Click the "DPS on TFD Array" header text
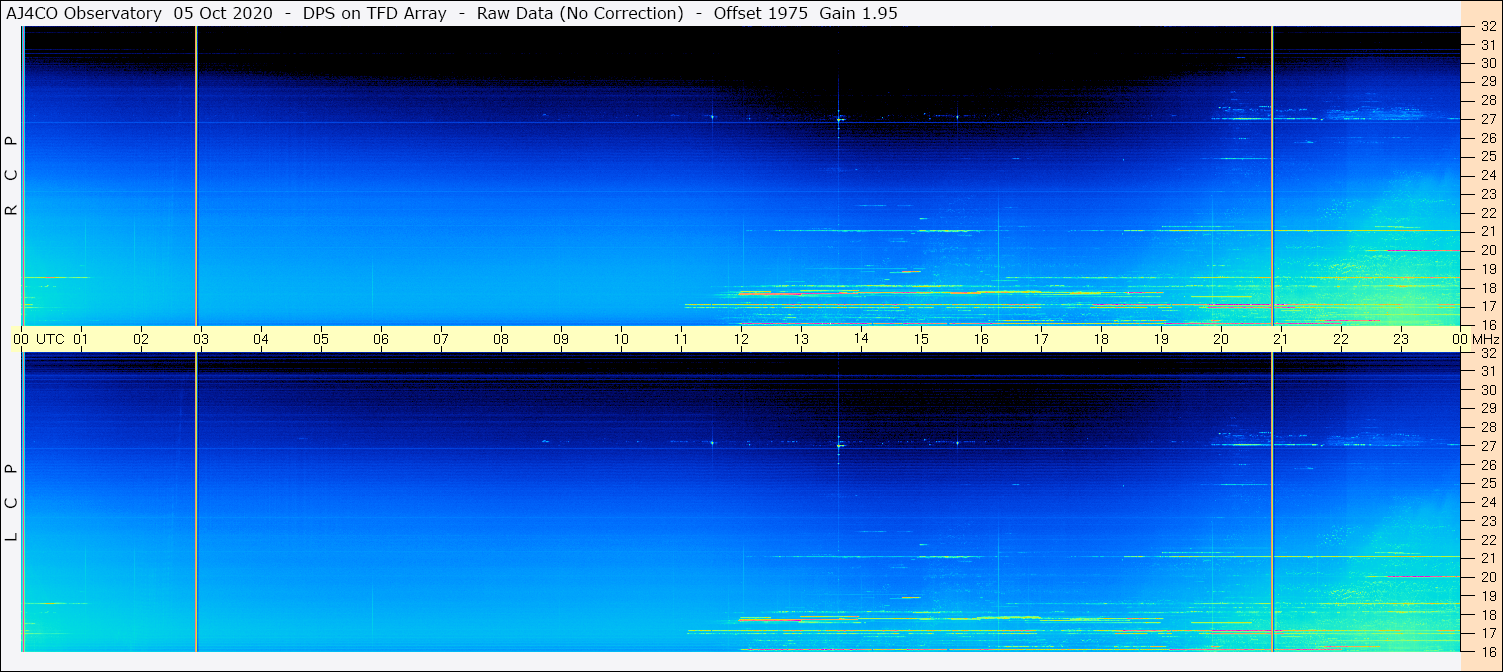 pyautogui.click(x=374, y=13)
